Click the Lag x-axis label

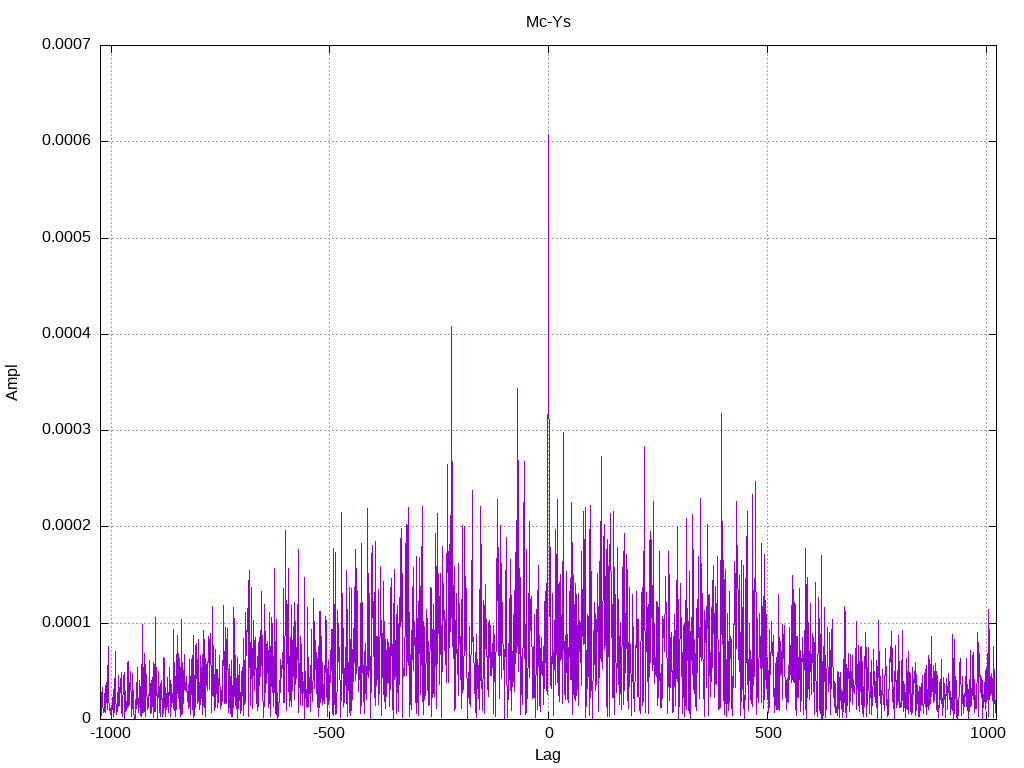pyautogui.click(x=547, y=755)
